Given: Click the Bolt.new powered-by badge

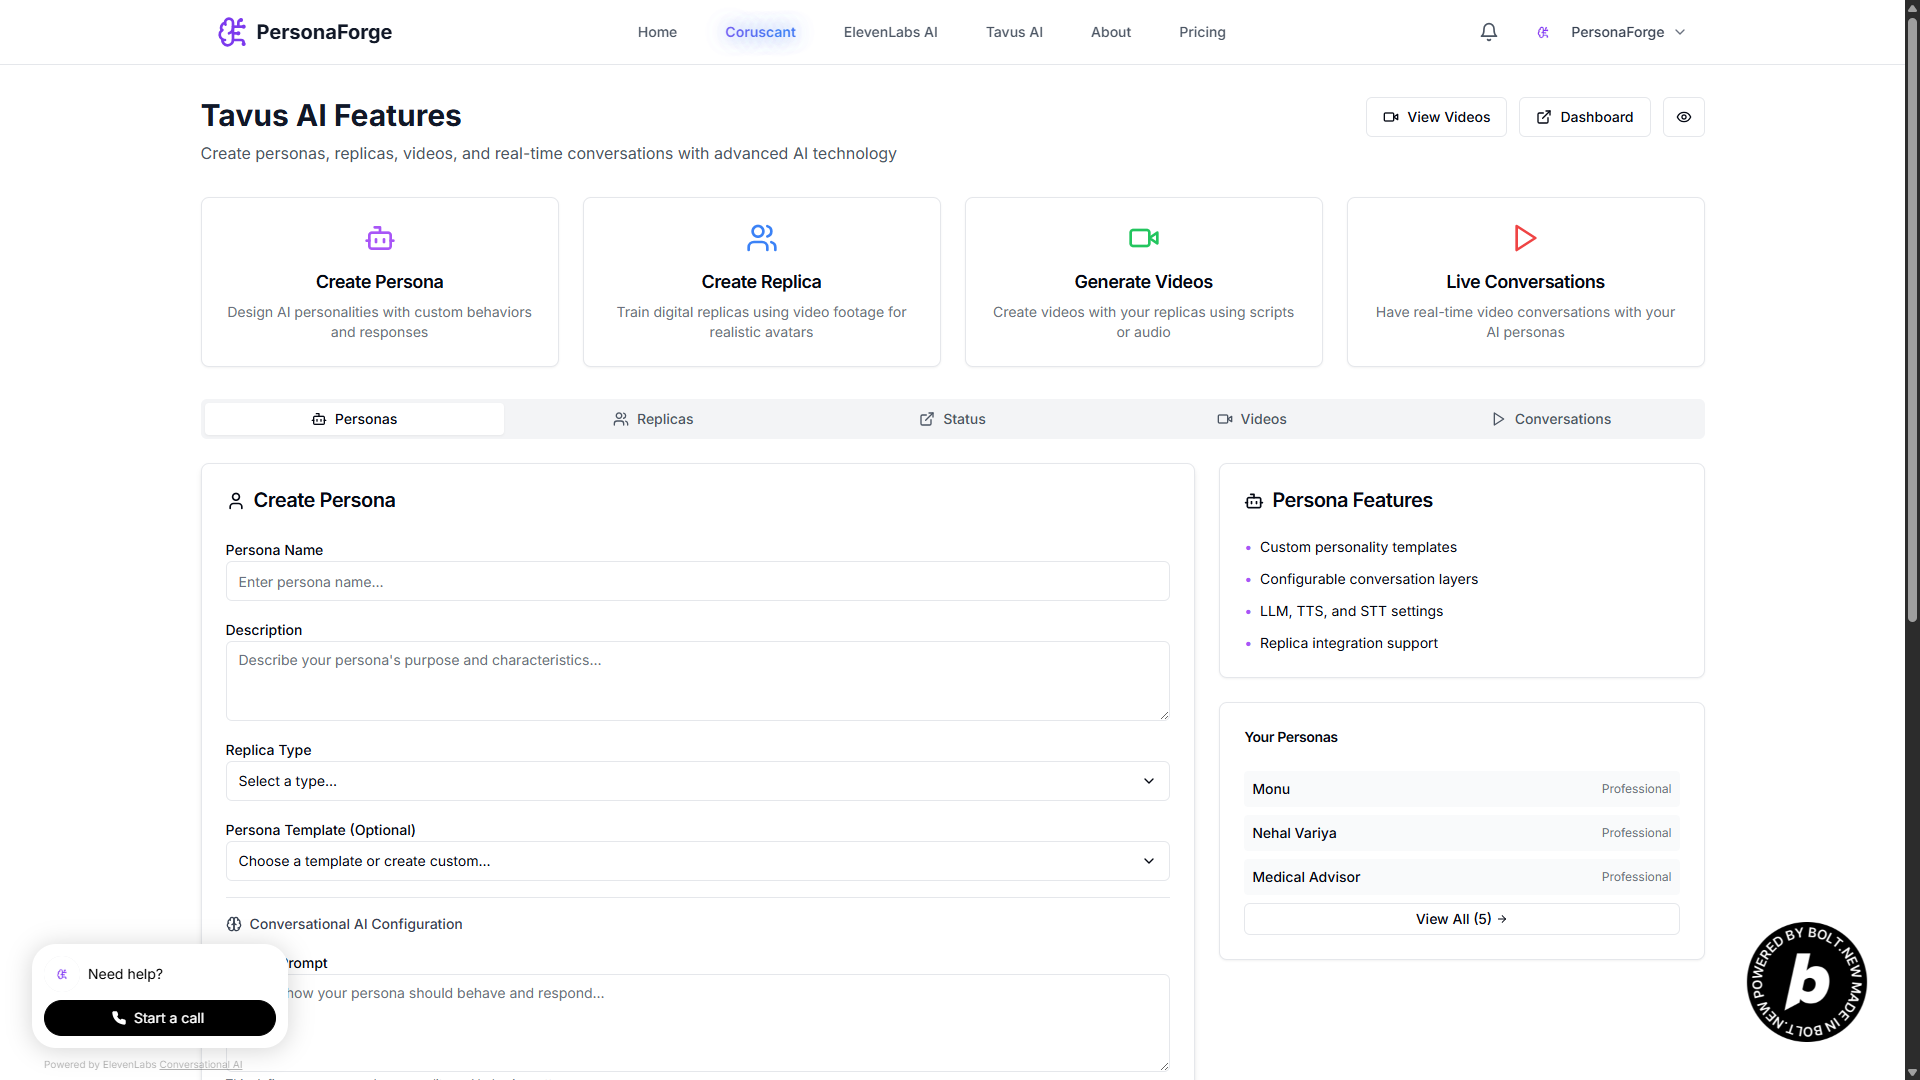Looking at the screenshot, I should click(1806, 981).
